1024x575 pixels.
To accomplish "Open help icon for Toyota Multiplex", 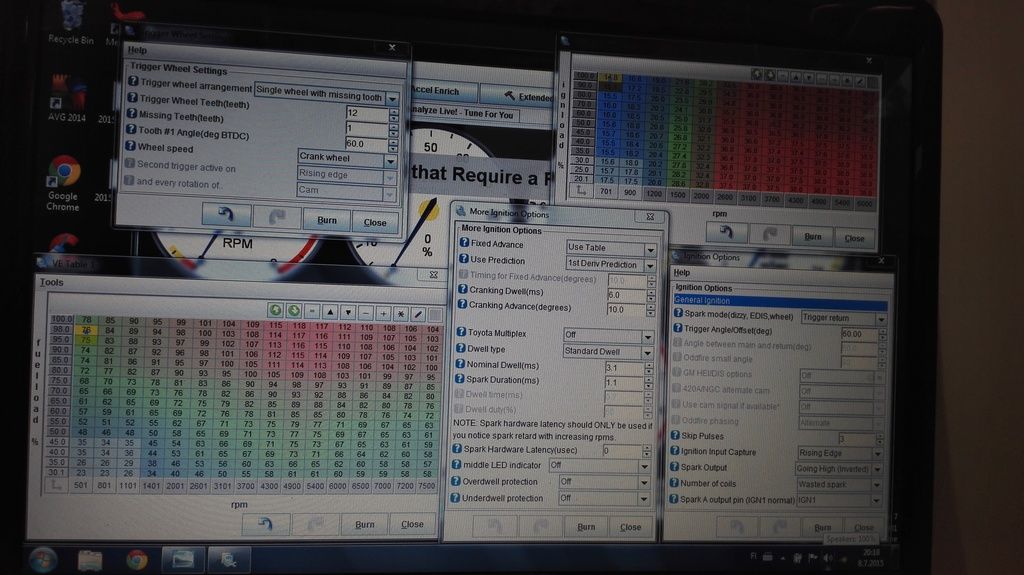I will [461, 332].
